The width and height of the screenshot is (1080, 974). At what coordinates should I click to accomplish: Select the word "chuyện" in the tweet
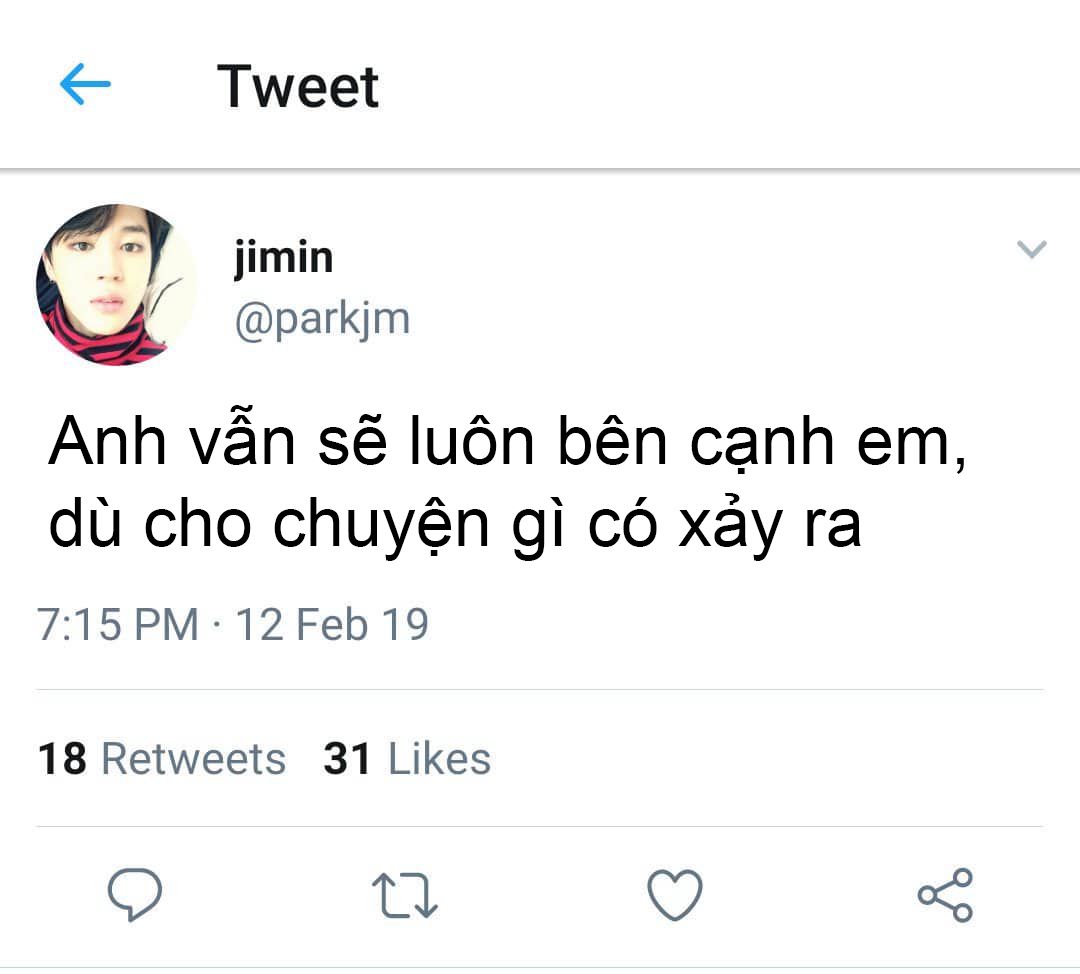click(x=381, y=525)
